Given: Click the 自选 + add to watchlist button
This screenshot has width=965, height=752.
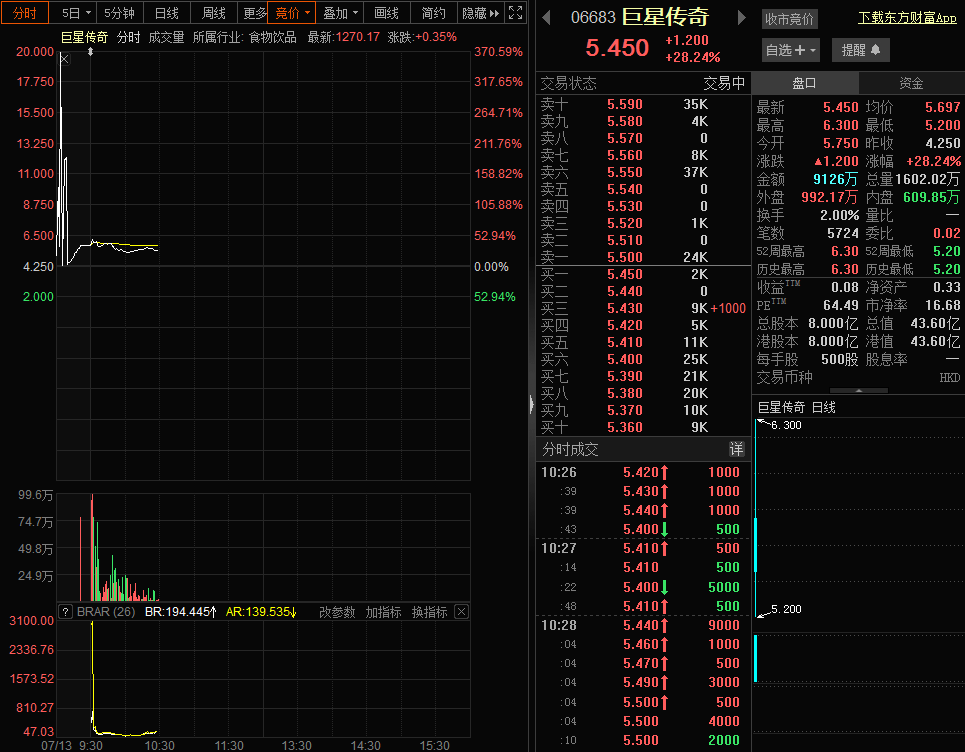Looking at the screenshot, I should coord(791,50).
